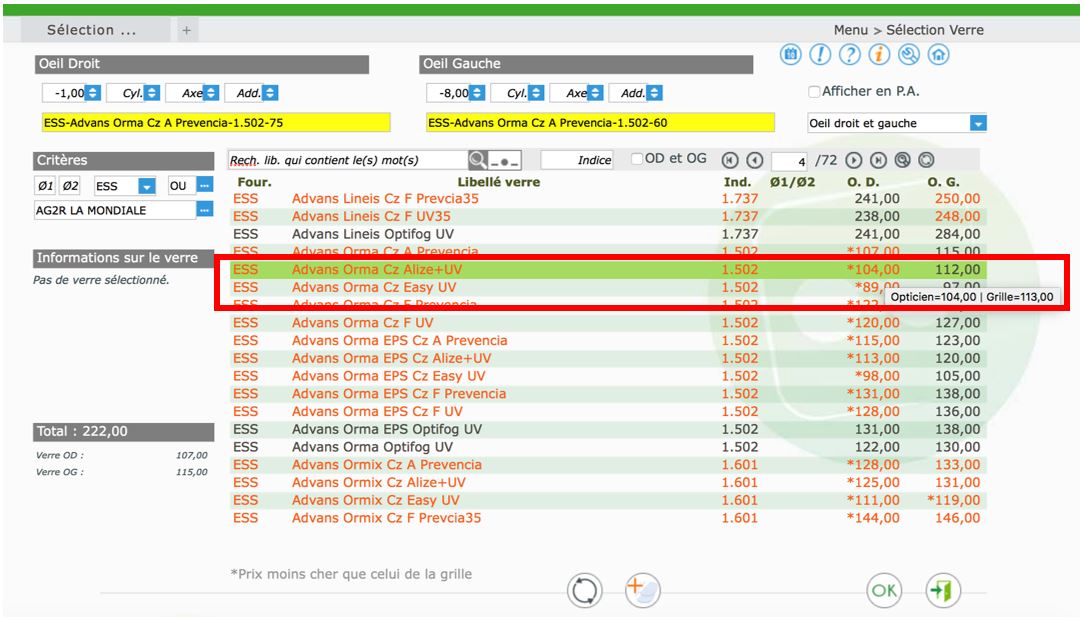Click the circular refresh icon beside page navigation
Screen dimensions: 1084x622
pyautogui.click(x=926, y=160)
